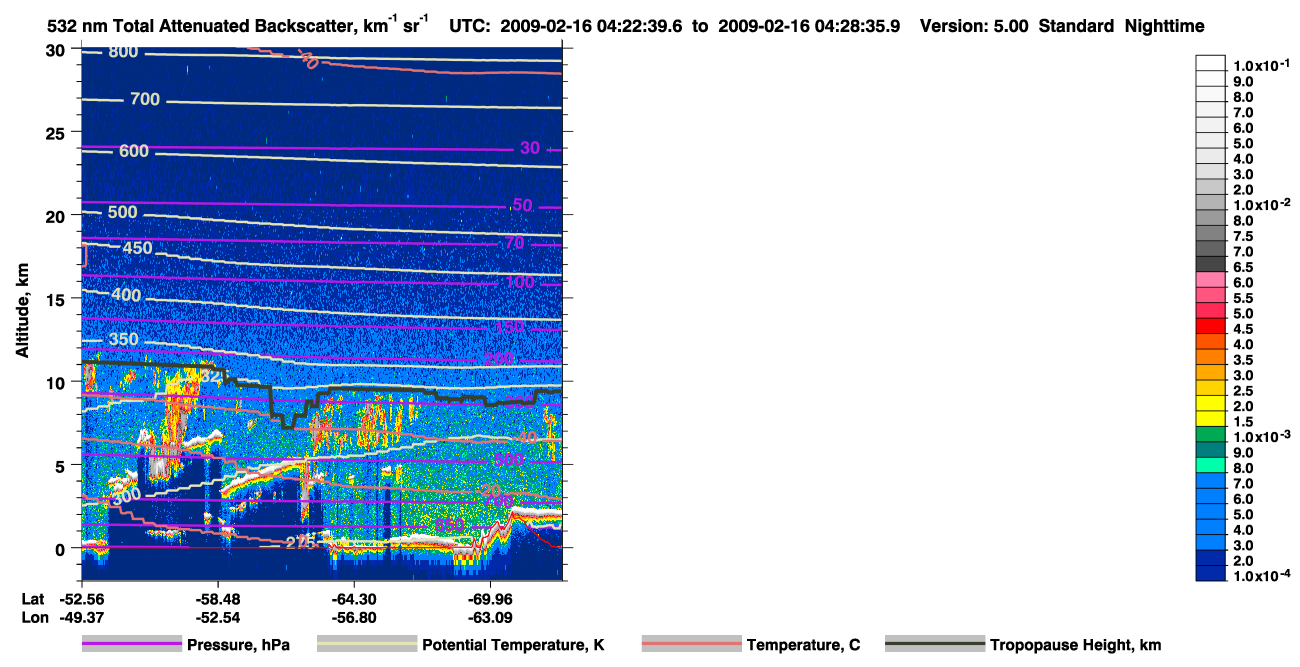This screenshot has width=1300, height=667.
Task: Click the latitude value -52.56
Action: [81, 598]
